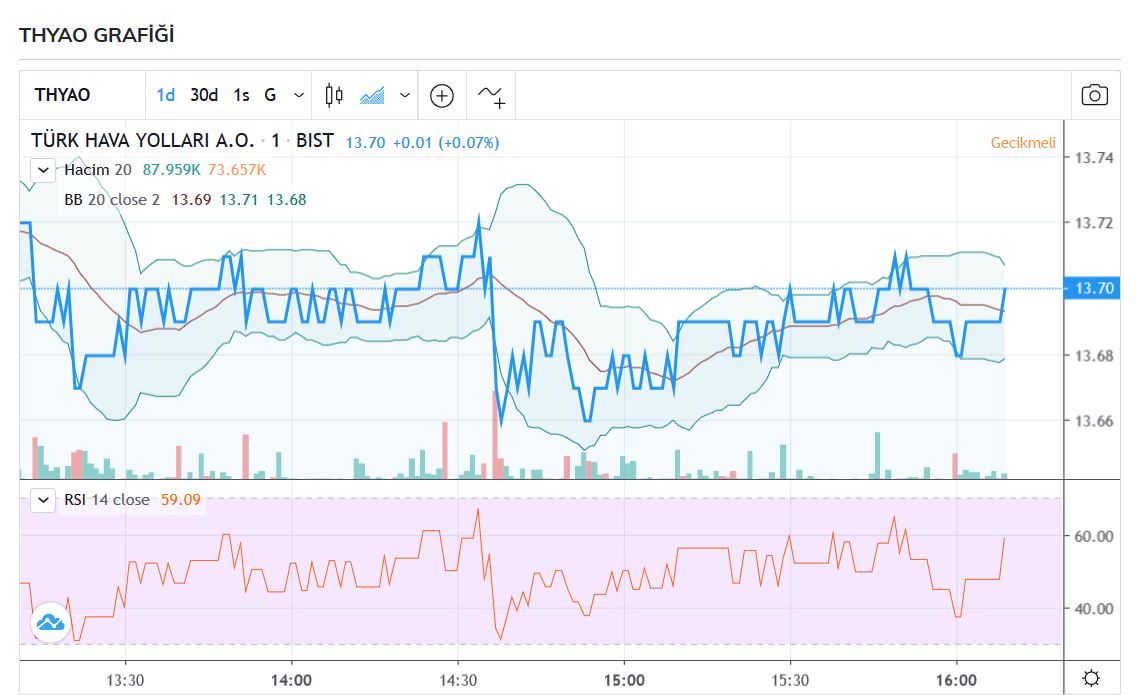The image size is (1139, 695).
Task: Click the RSI 14 close label
Action: point(107,500)
